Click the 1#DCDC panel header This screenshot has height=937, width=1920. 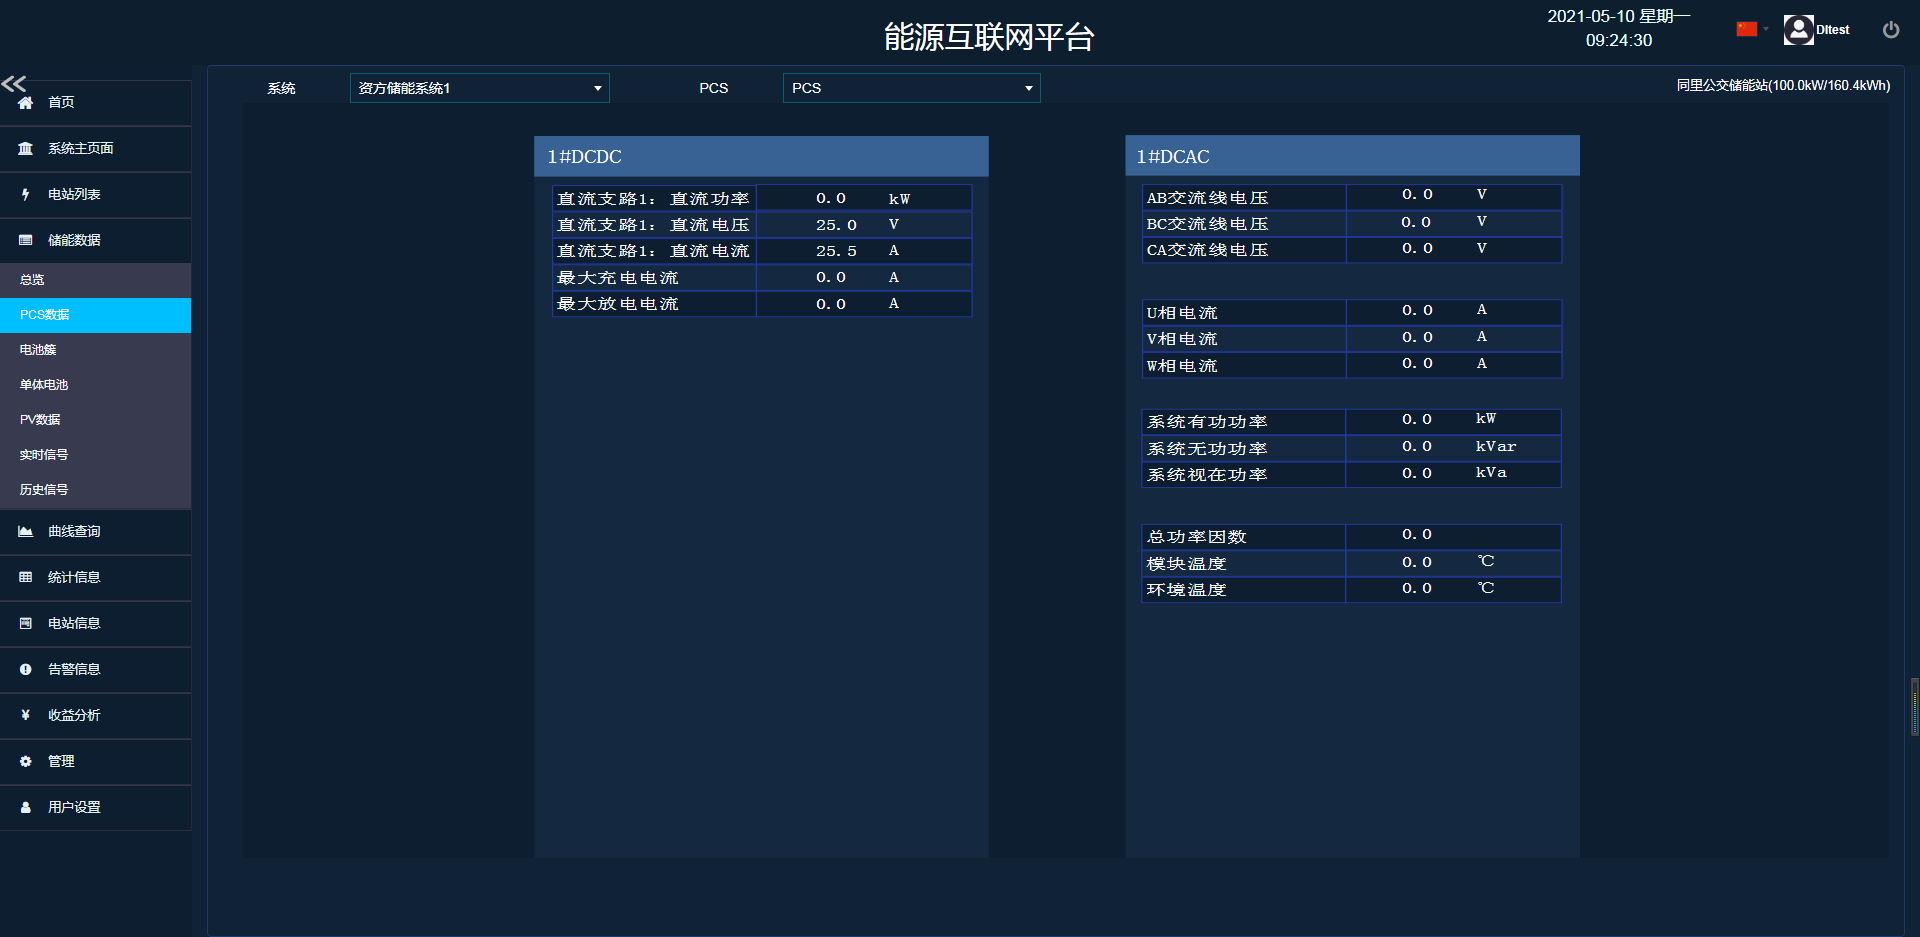click(760, 157)
